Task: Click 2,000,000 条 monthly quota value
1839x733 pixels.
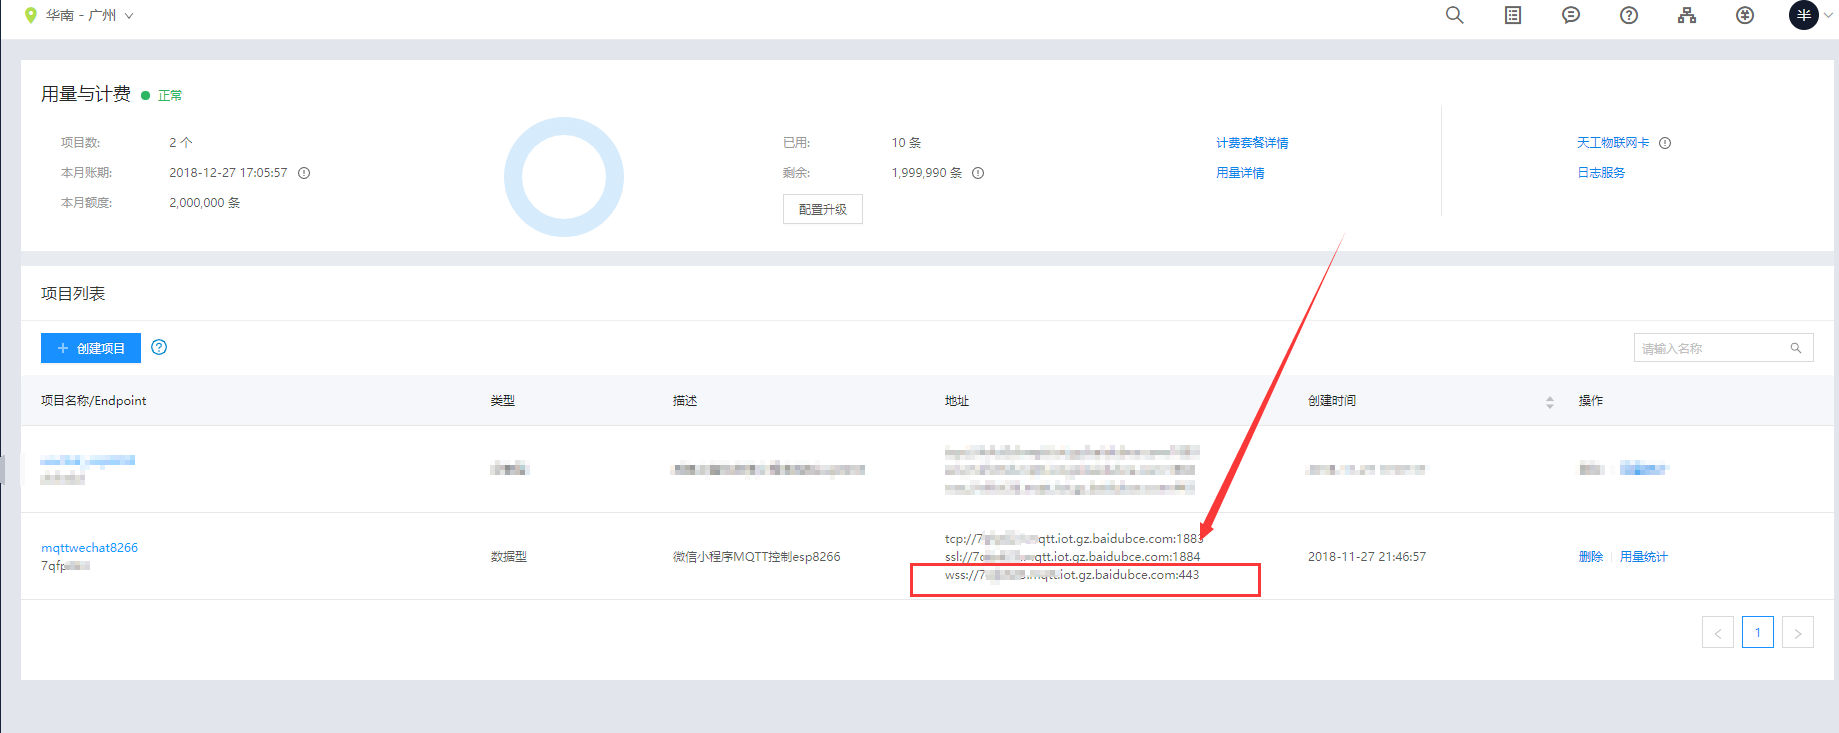Action: point(205,203)
